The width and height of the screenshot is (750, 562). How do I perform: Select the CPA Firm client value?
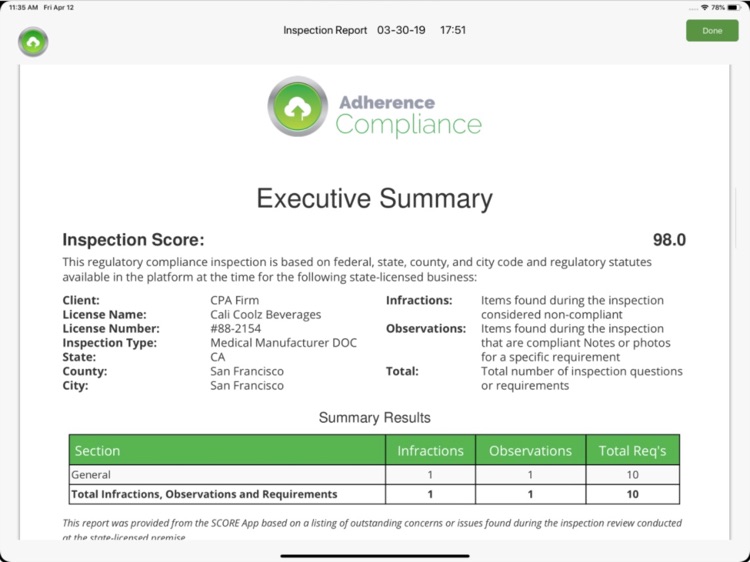234,300
